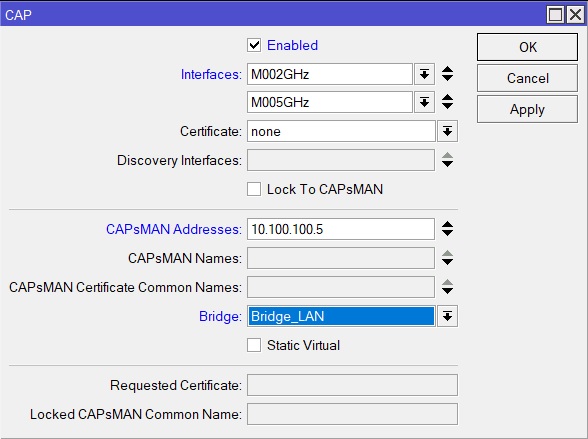
Task: Click the CAP title bar text
Action: click(x=18, y=15)
